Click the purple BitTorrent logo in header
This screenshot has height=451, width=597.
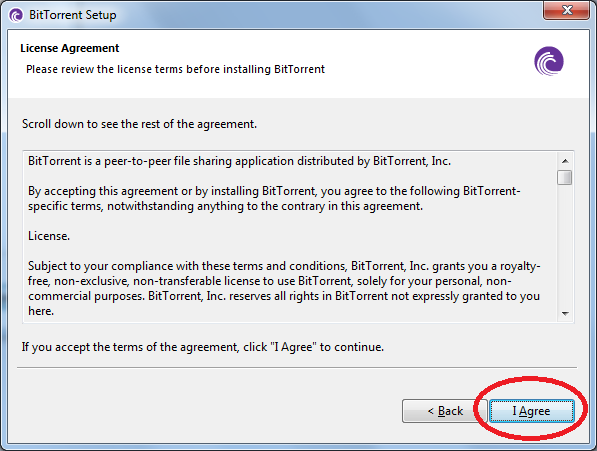click(x=549, y=61)
